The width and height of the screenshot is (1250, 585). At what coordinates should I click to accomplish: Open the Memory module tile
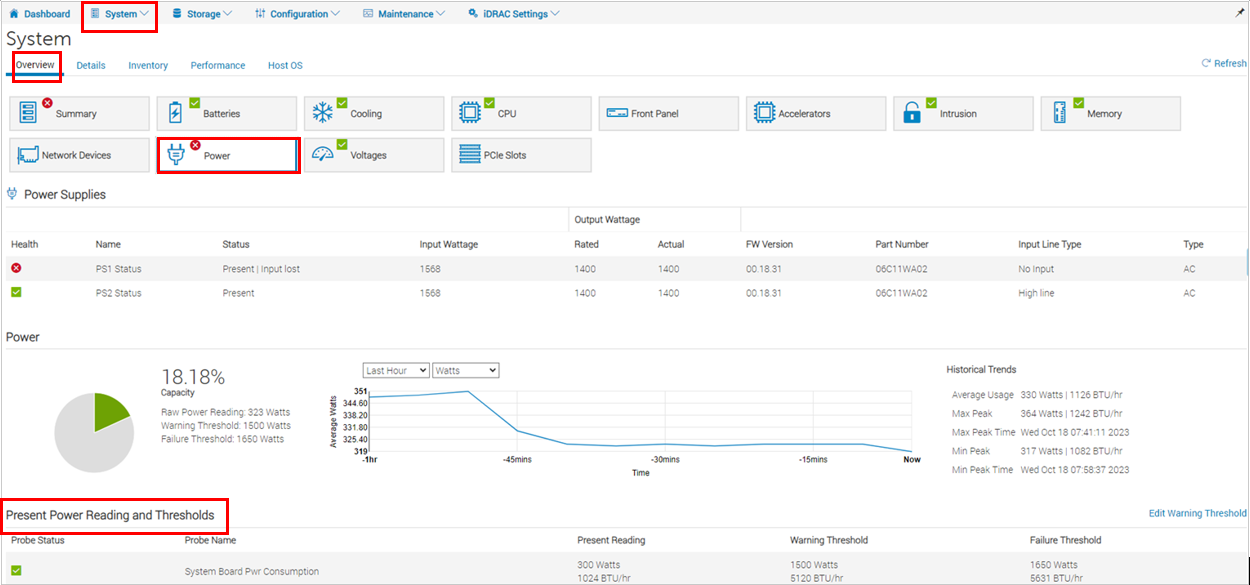pyautogui.click(x=1110, y=113)
